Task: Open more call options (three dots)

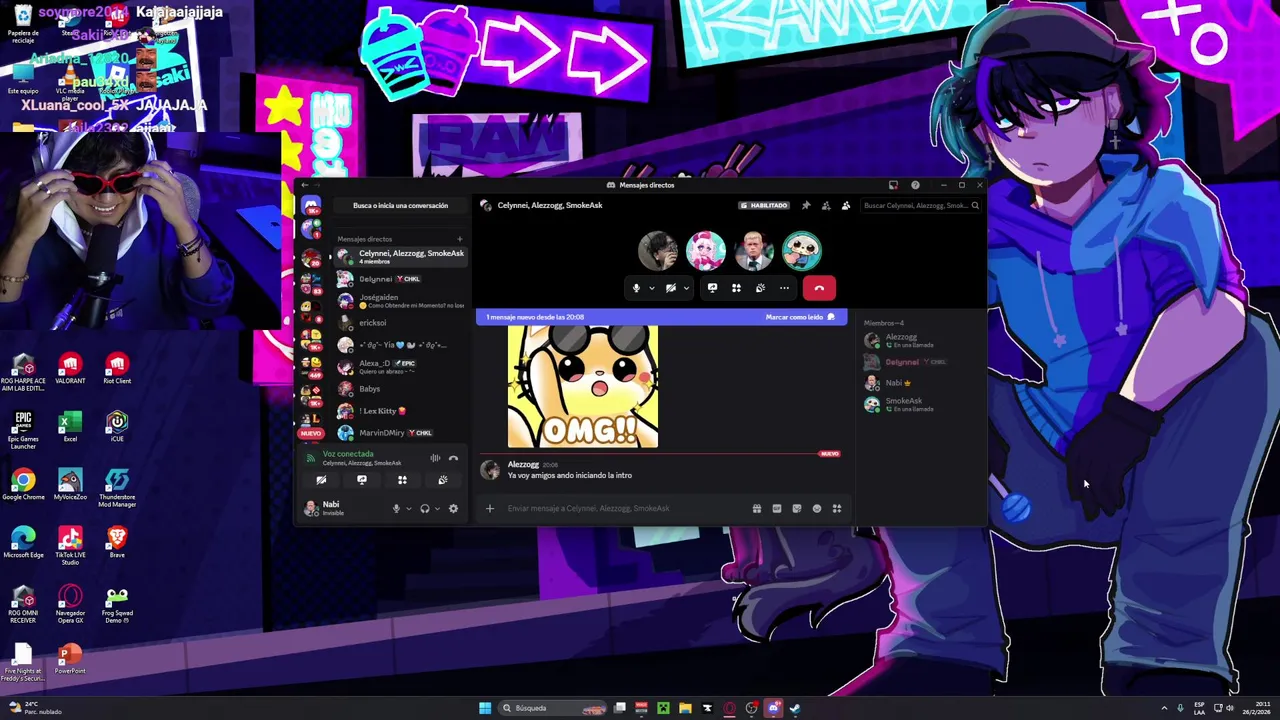Action: pos(784,288)
